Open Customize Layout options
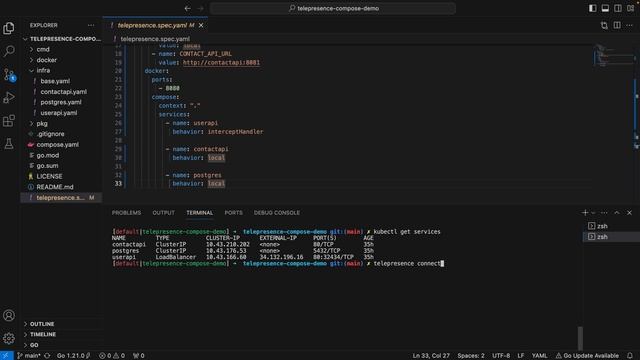The width and height of the screenshot is (640, 360). click(630, 8)
